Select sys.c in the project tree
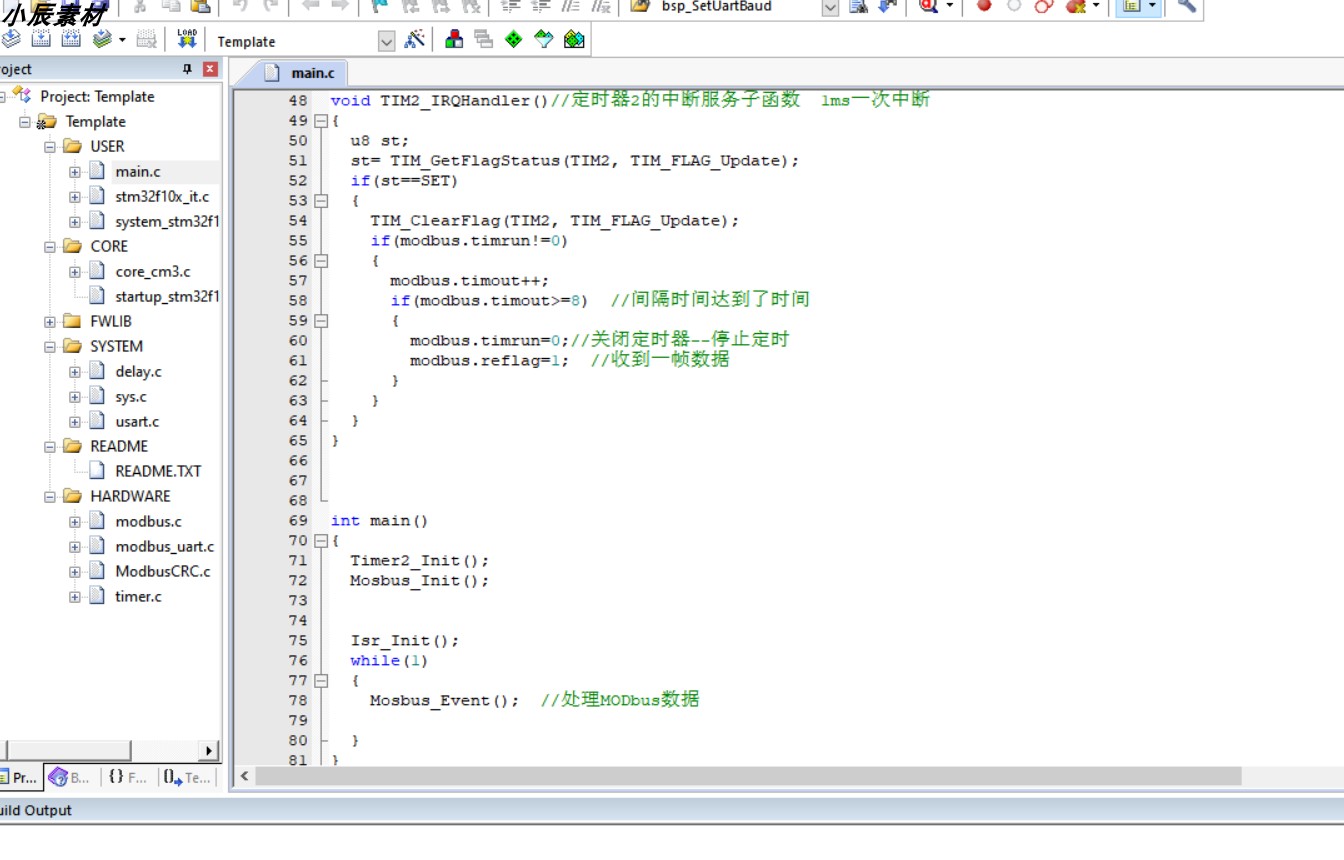Image resolution: width=1344 pixels, height=860 pixels. (131, 397)
